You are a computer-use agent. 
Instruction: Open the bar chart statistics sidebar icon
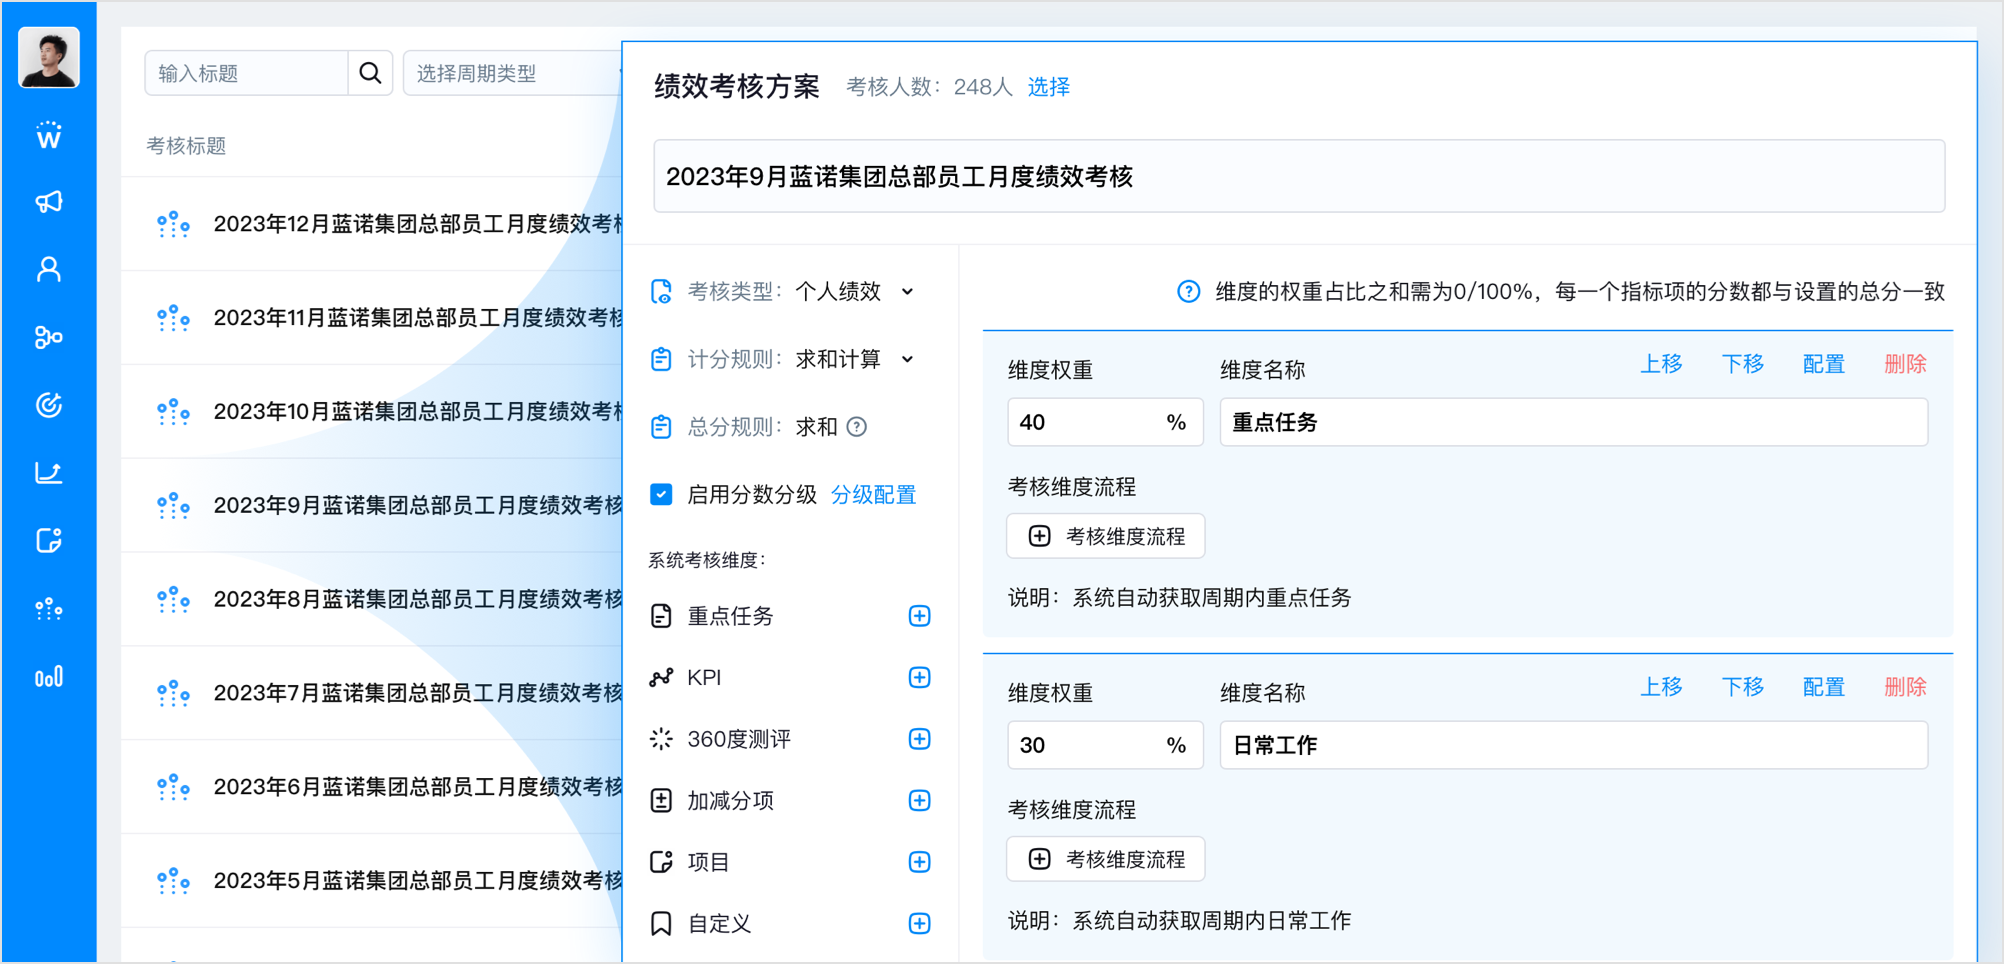pos(48,677)
